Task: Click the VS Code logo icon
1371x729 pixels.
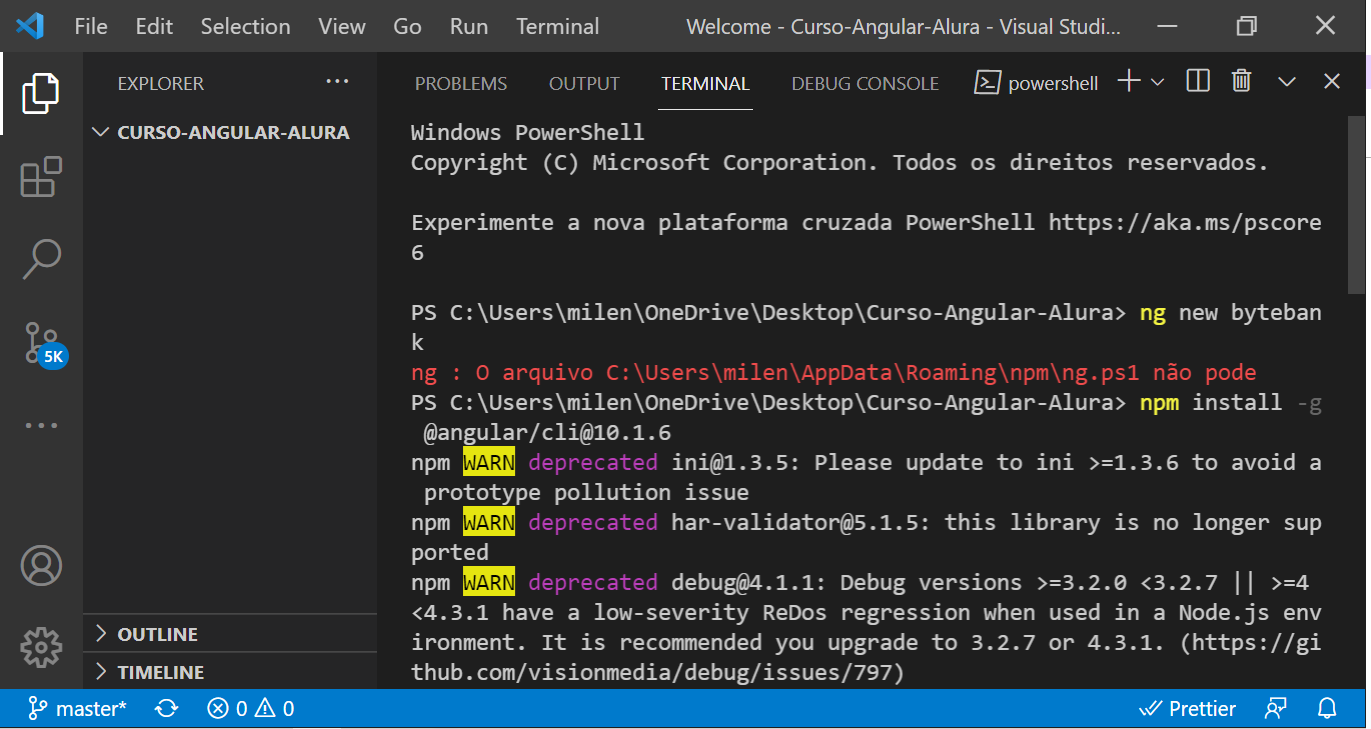Action: click(30, 26)
